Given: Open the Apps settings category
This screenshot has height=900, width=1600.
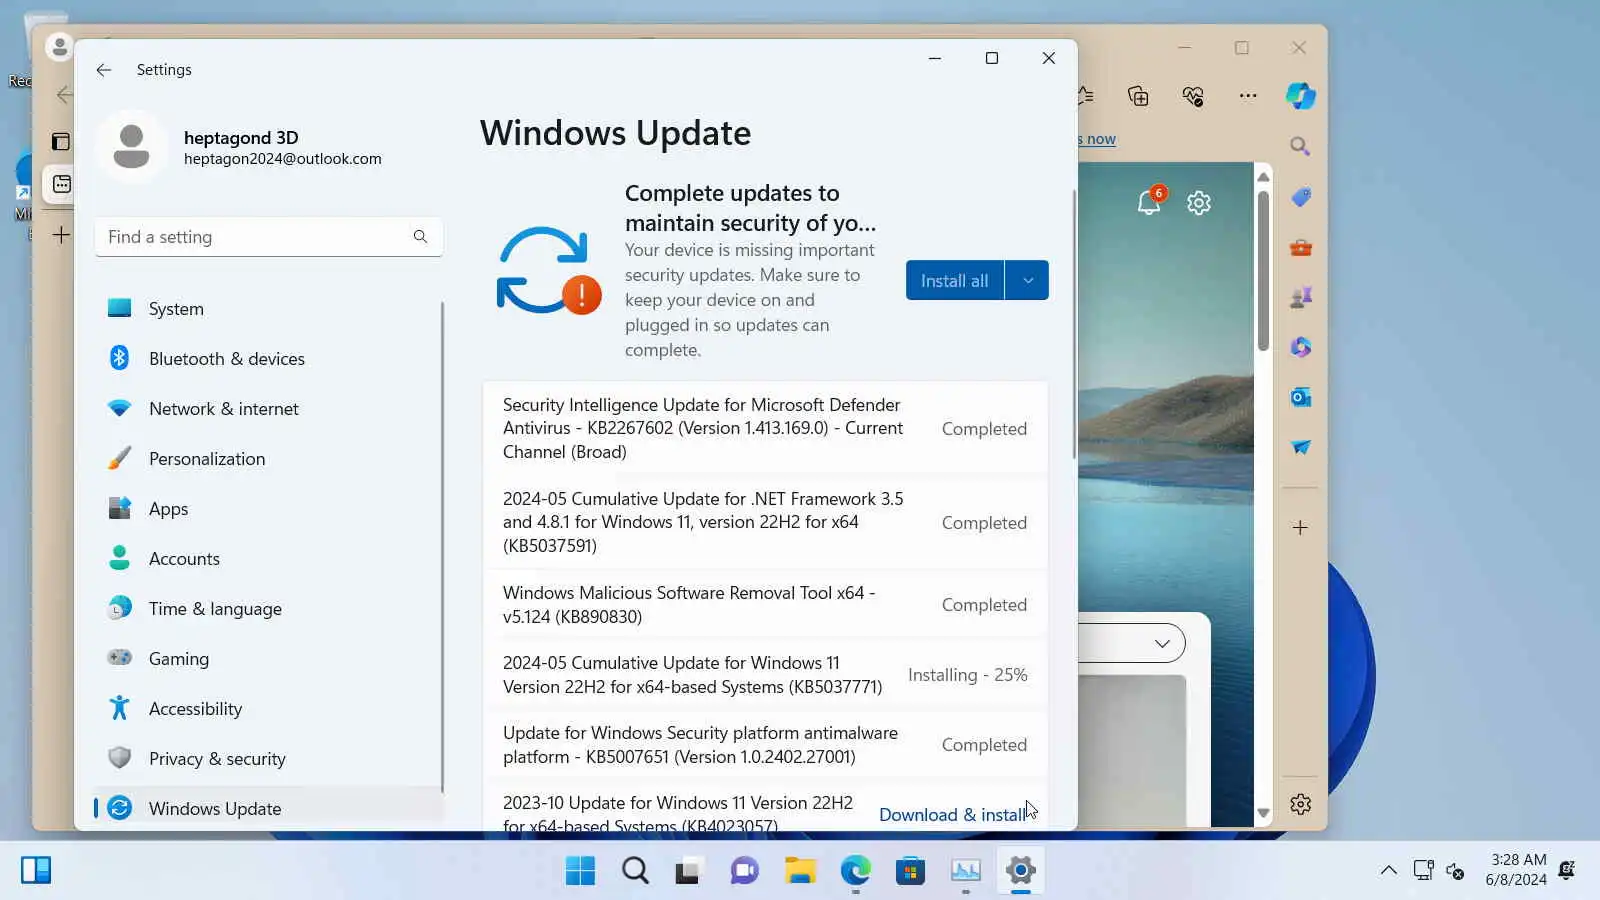Looking at the screenshot, I should [268, 509].
